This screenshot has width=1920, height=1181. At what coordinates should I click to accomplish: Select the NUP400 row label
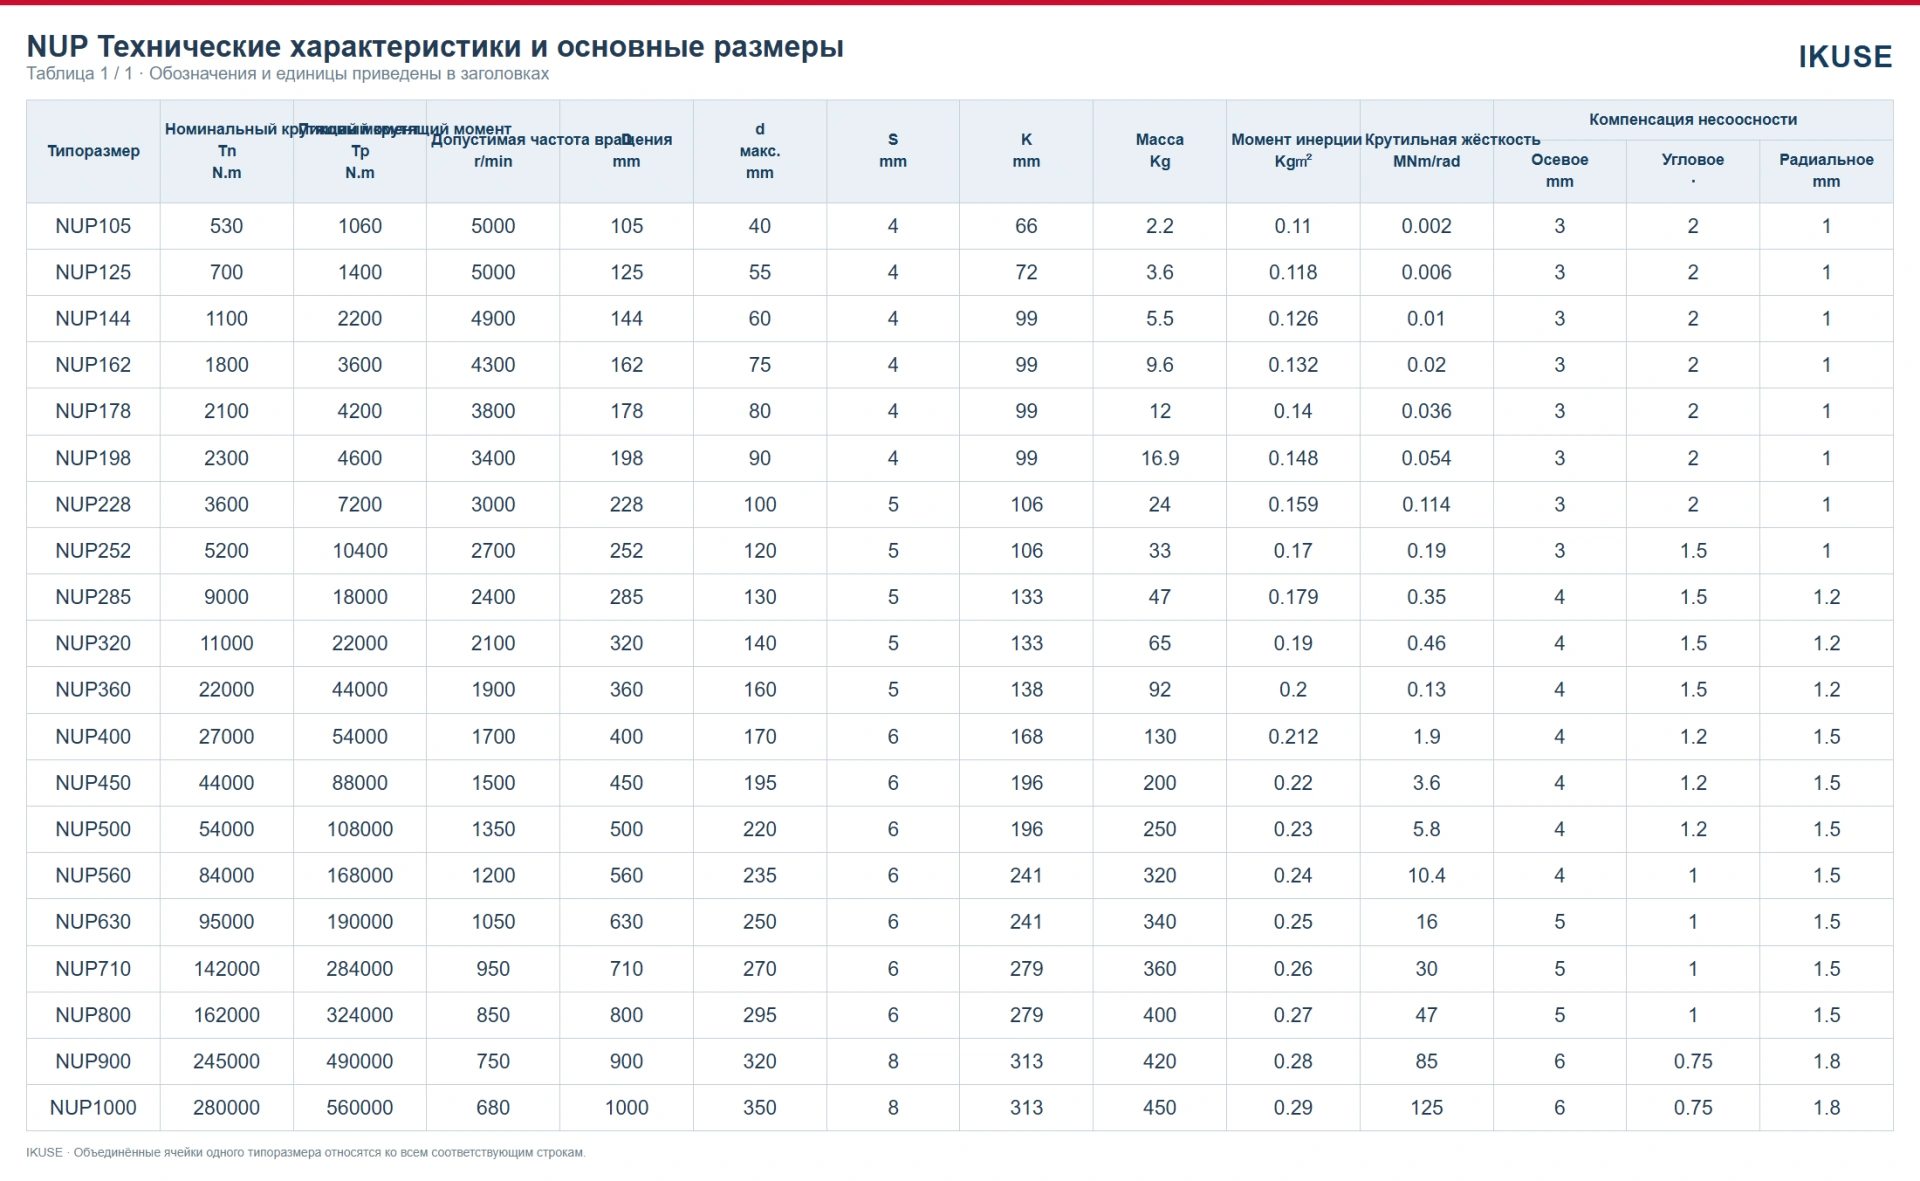[x=93, y=737]
